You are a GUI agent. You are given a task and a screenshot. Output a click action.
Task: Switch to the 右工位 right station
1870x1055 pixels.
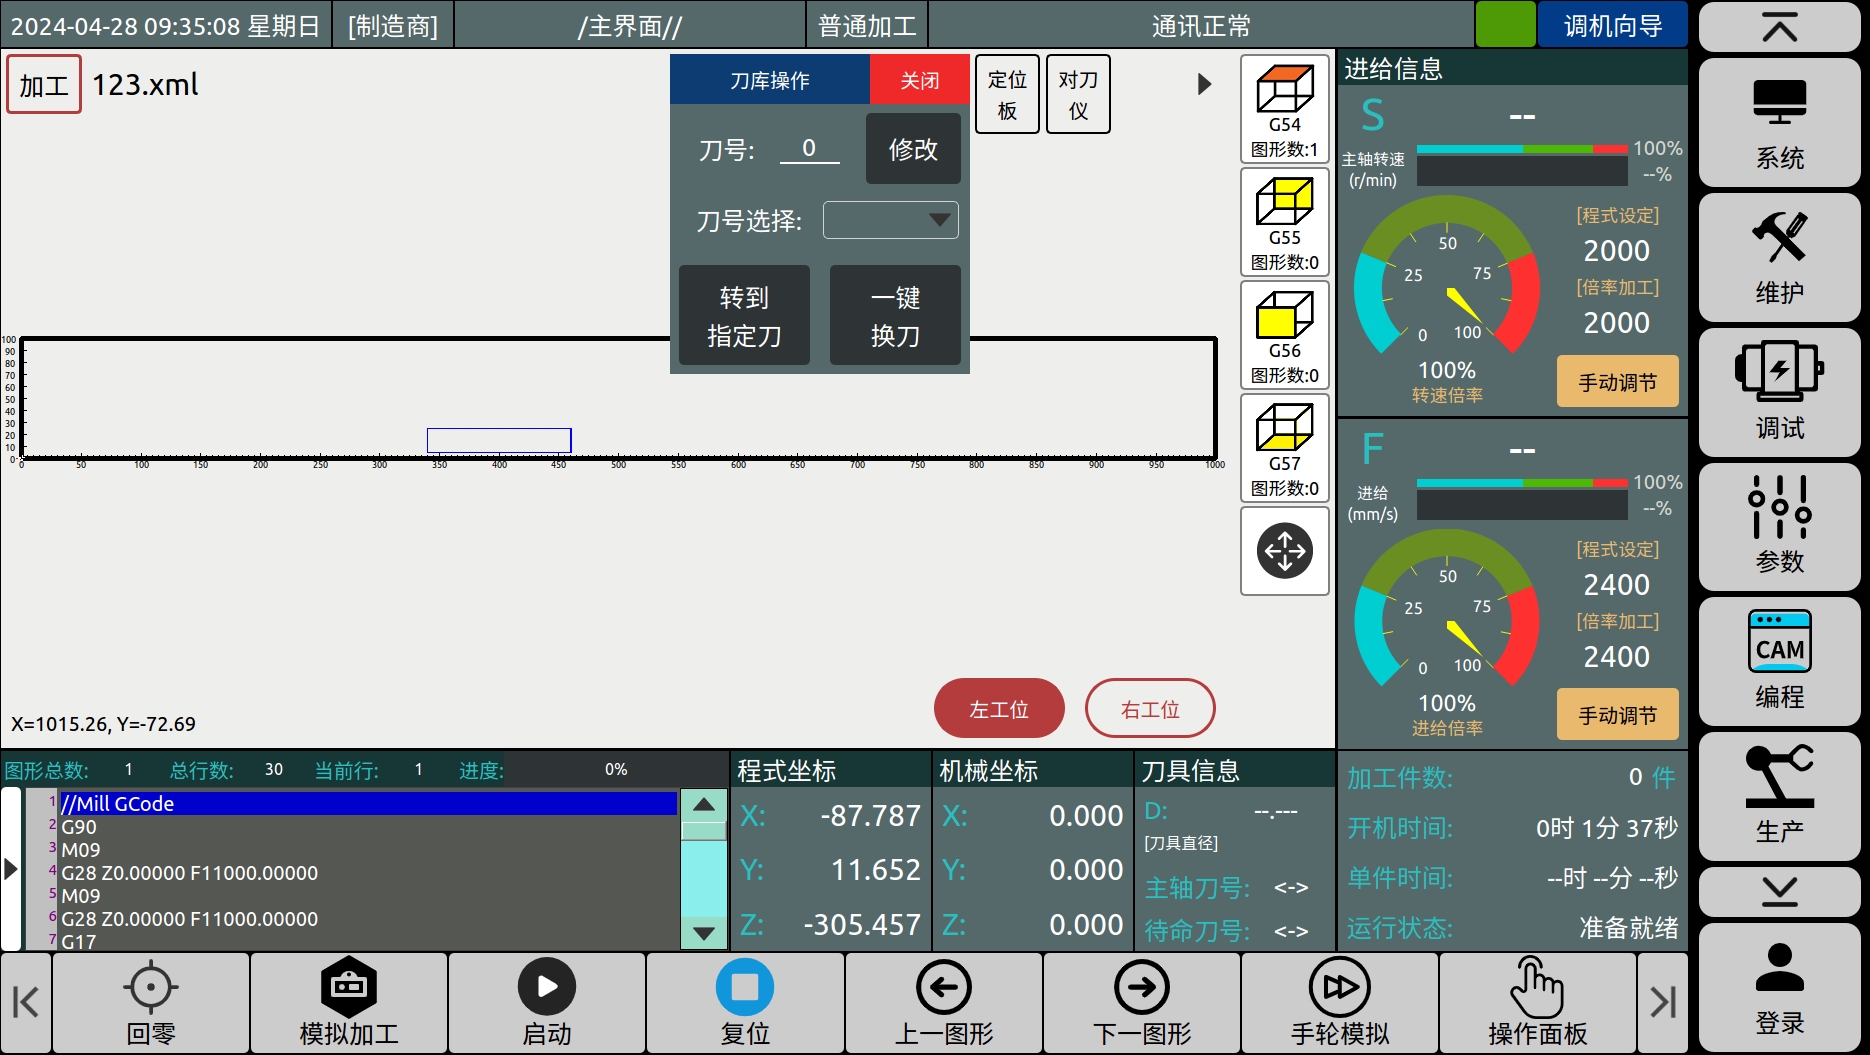(1149, 709)
